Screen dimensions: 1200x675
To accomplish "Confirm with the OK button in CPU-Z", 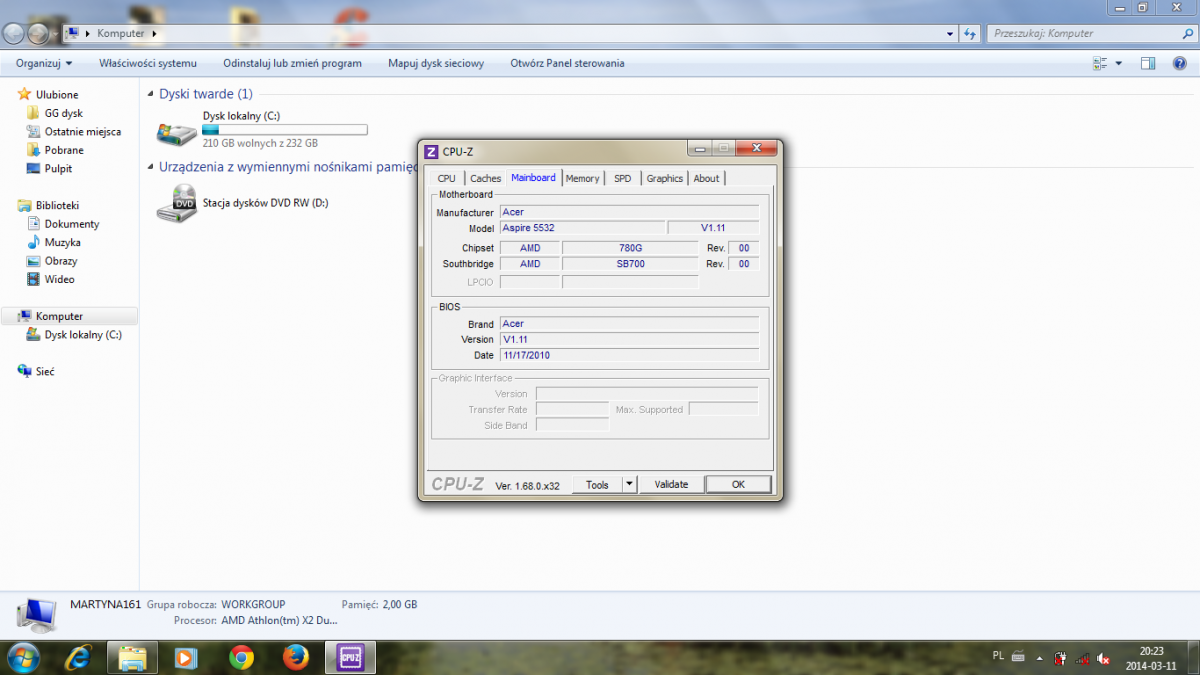I will point(738,485).
